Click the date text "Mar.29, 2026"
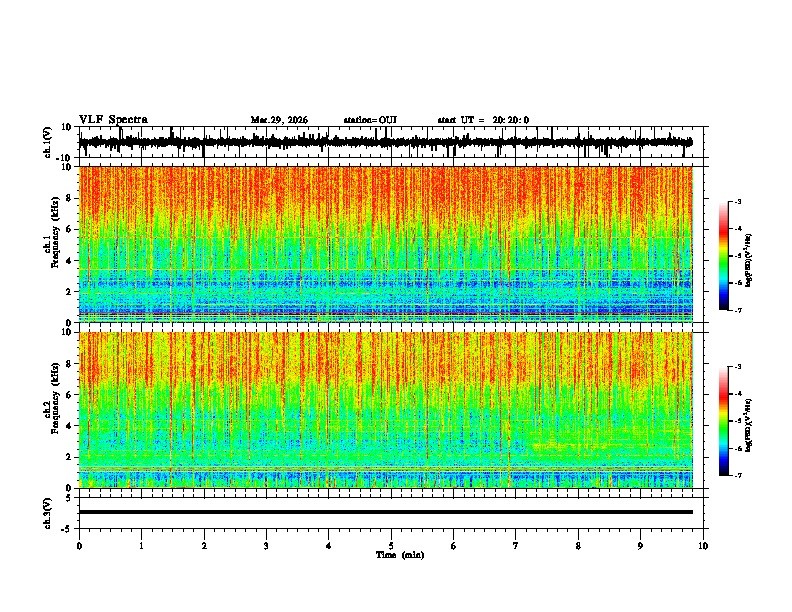Screen dimensions: 792x612 click(x=279, y=120)
